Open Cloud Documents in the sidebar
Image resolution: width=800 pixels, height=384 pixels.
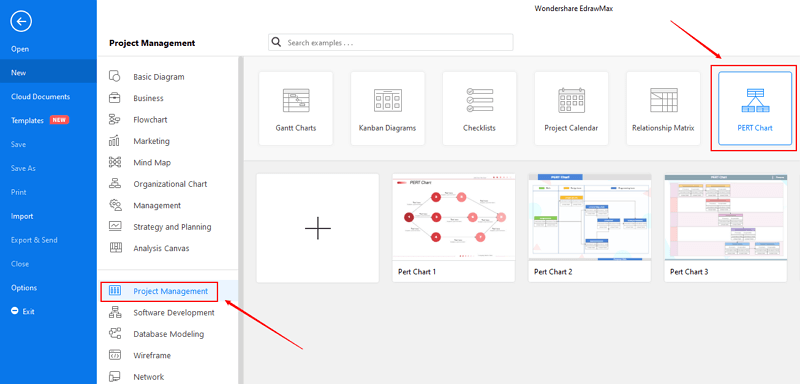[40, 96]
